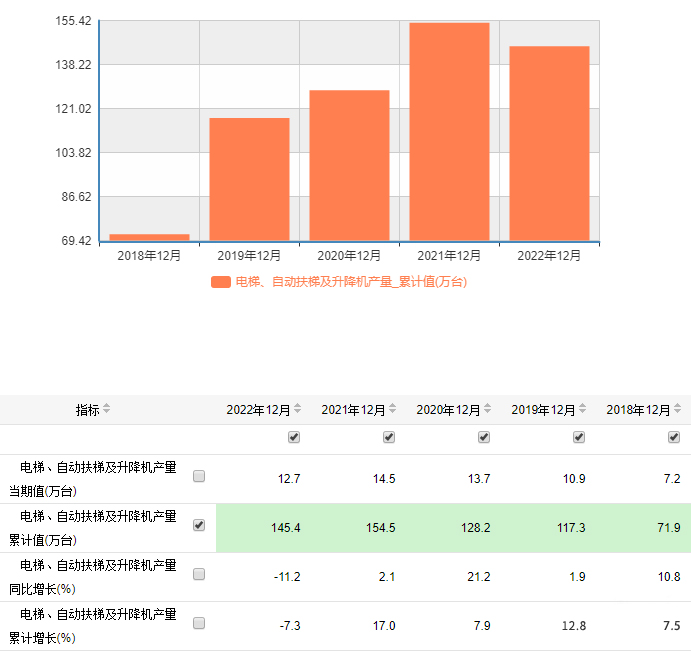Select the 当期值(万台) indicator row label
The image size is (691, 651).
[93, 479]
